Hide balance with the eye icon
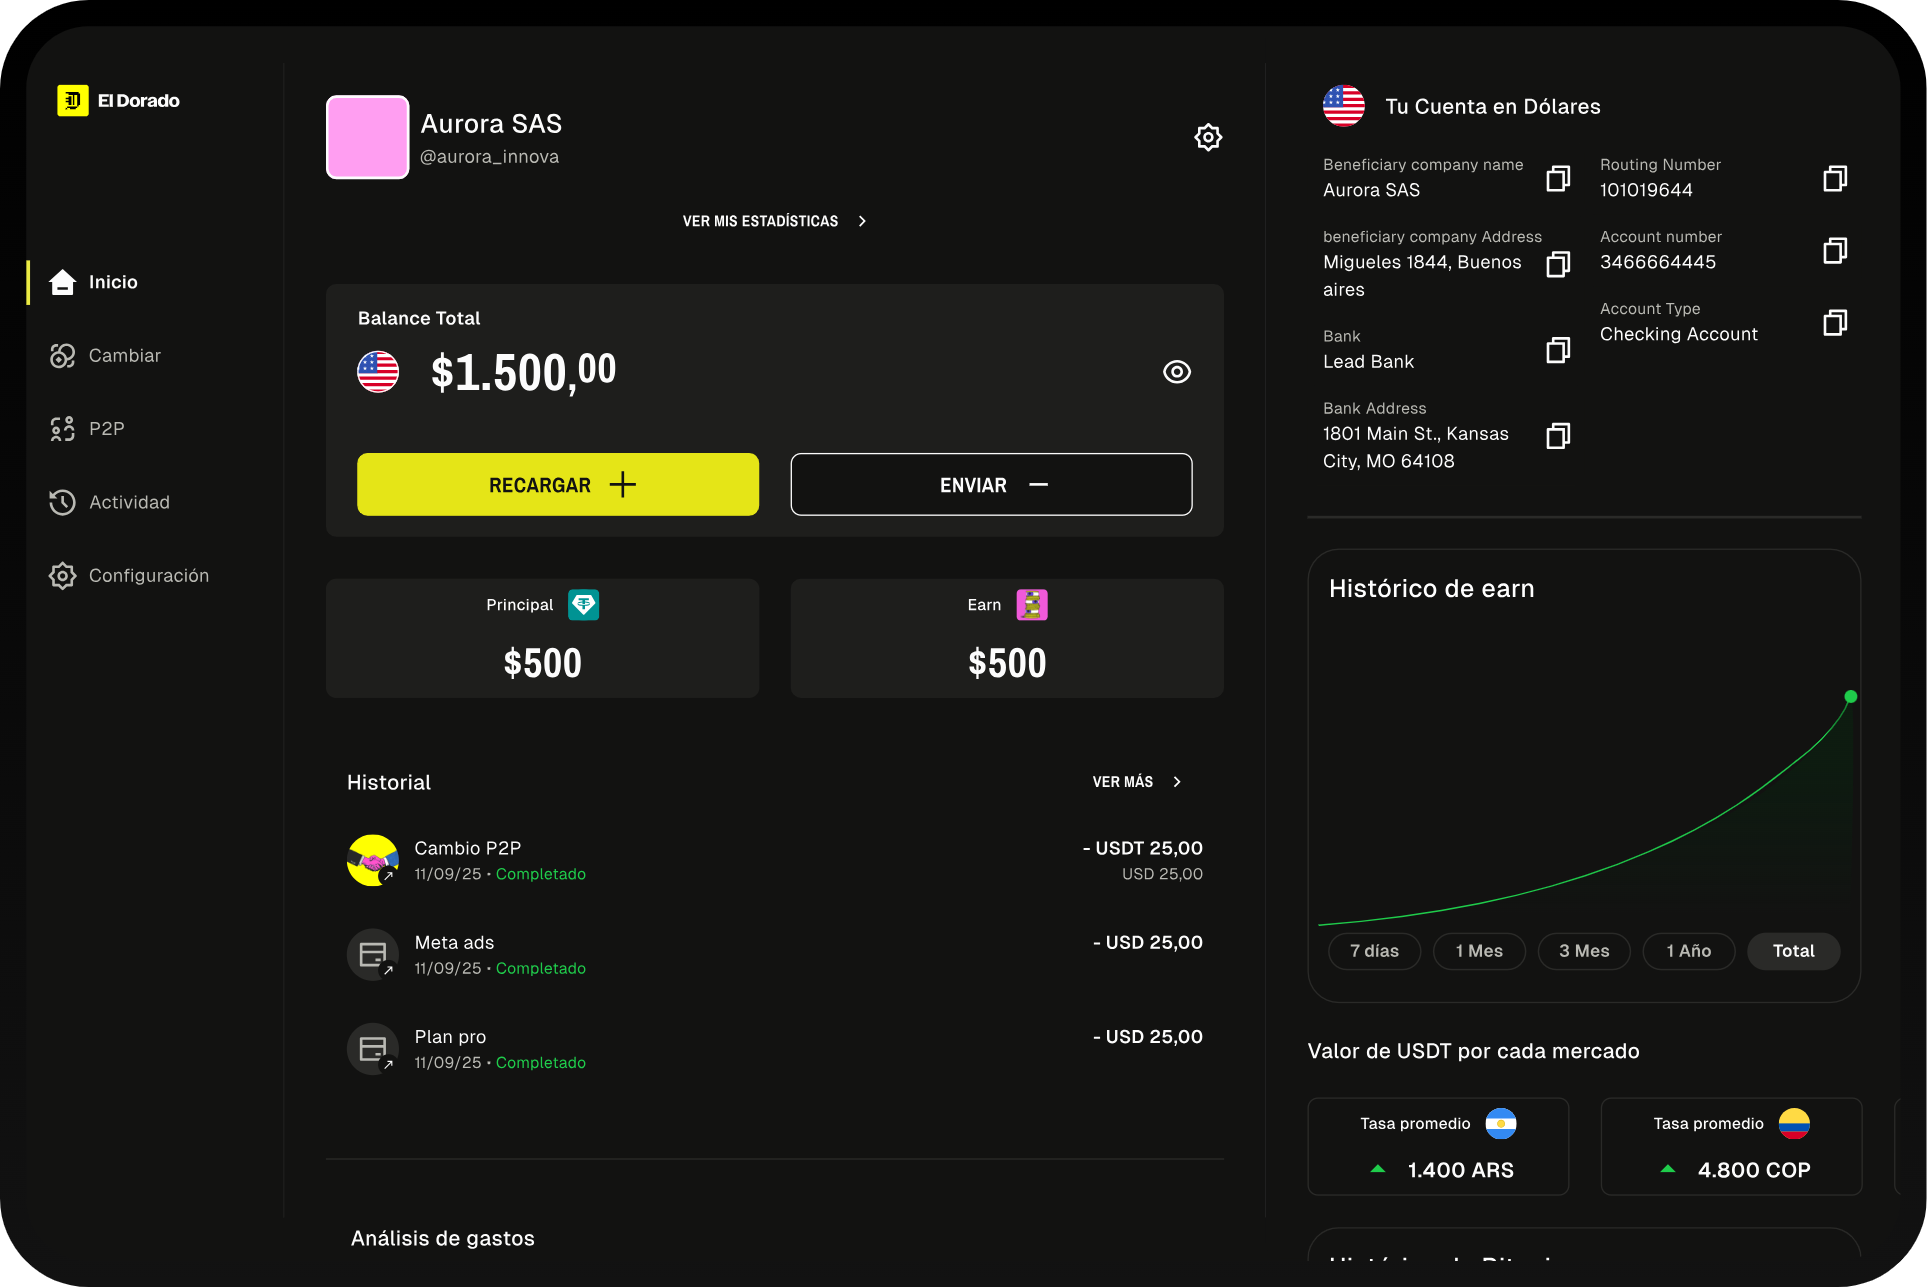The image size is (1927, 1287). [x=1176, y=372]
